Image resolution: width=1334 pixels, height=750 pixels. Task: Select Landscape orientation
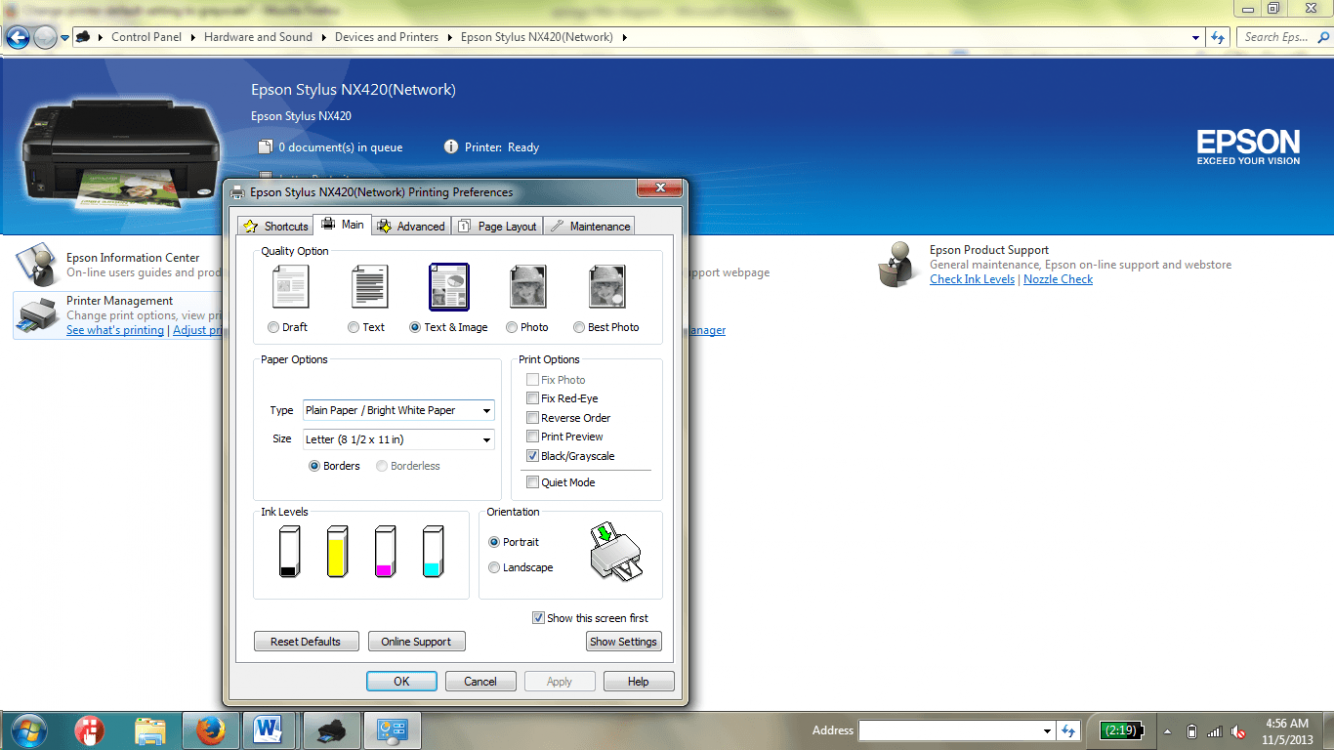coord(494,567)
